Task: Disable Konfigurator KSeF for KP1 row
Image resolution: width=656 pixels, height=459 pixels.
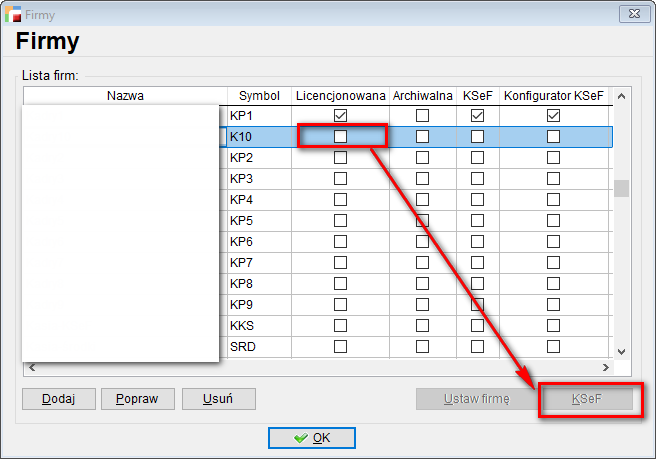Action: (553, 116)
